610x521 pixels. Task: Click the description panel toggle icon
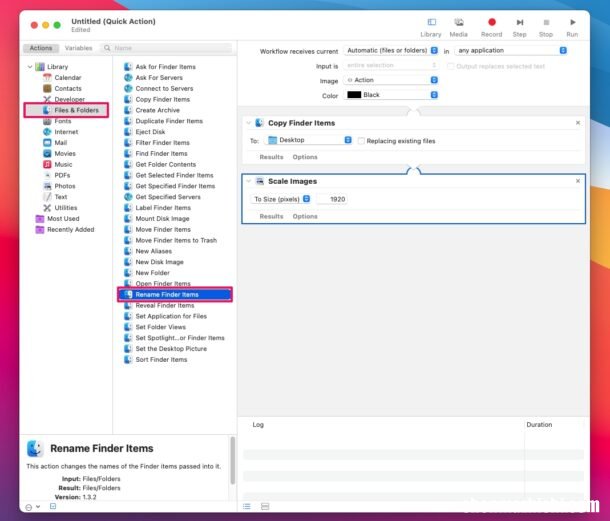click(x=53, y=506)
